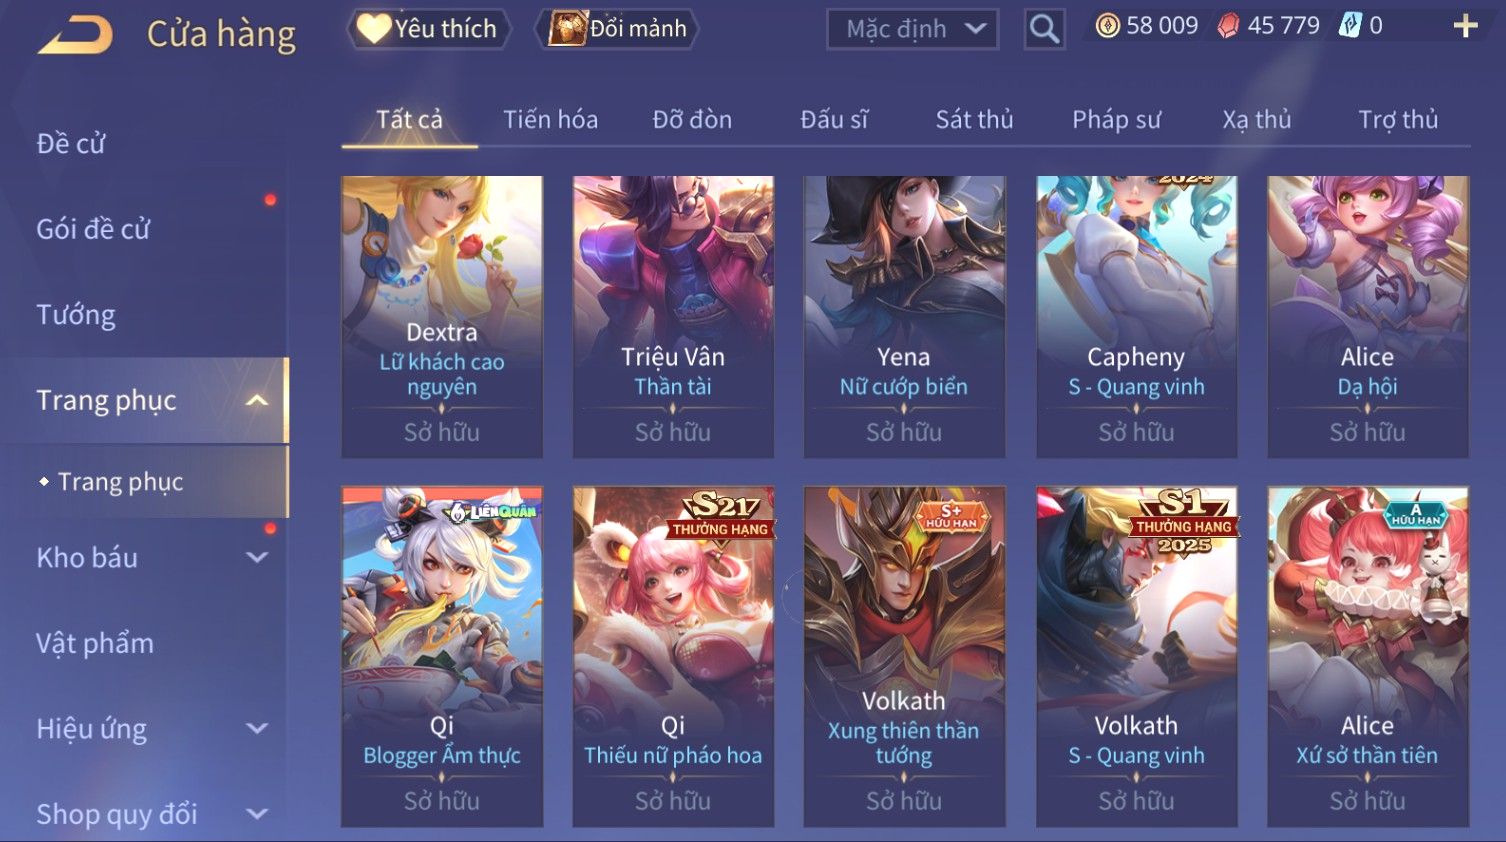1506x842 pixels.
Task: Switch to the Pháp sư tab
Action: click(1116, 120)
